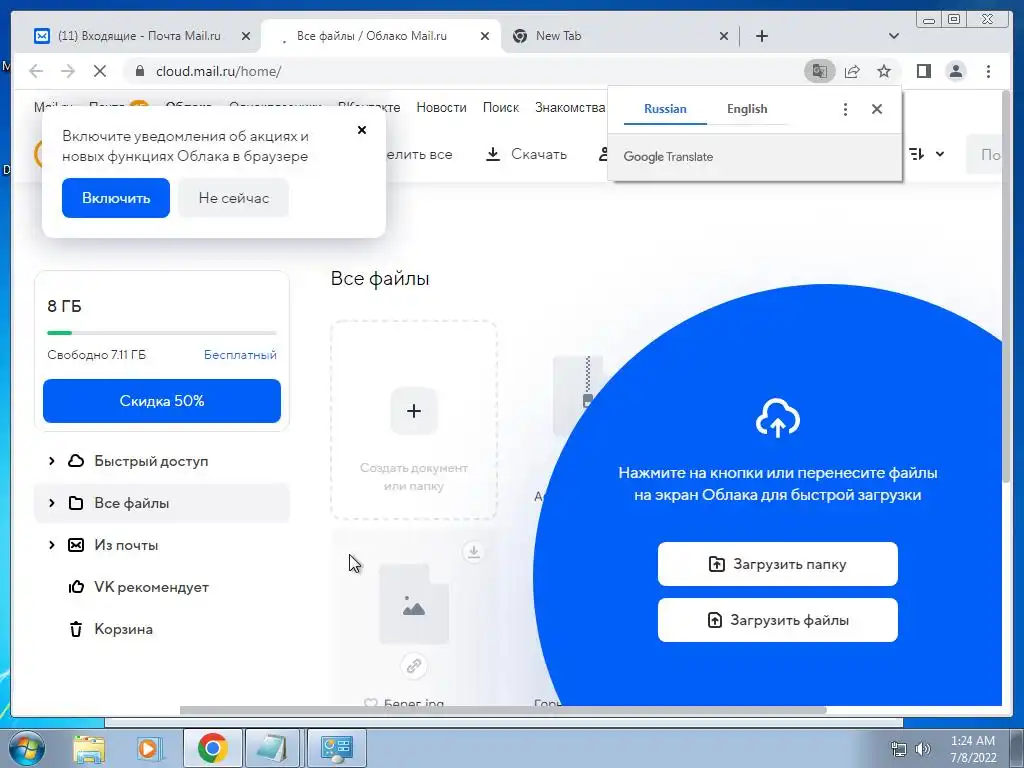Open Windows Media Player from taskbar

click(150, 748)
